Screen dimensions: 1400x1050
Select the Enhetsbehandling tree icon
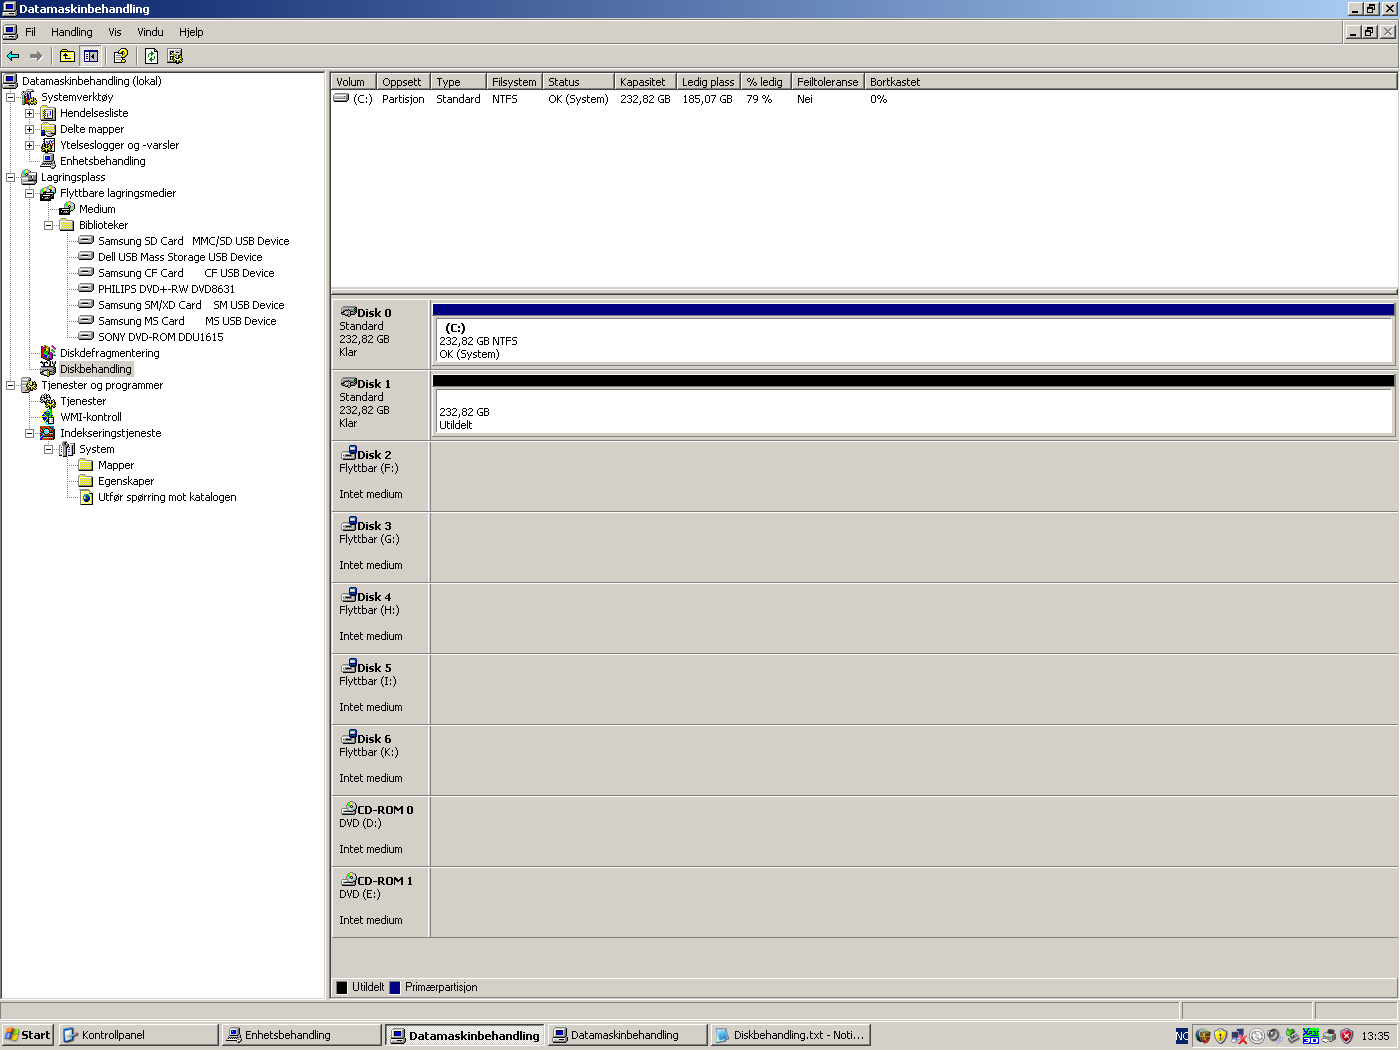click(48, 161)
